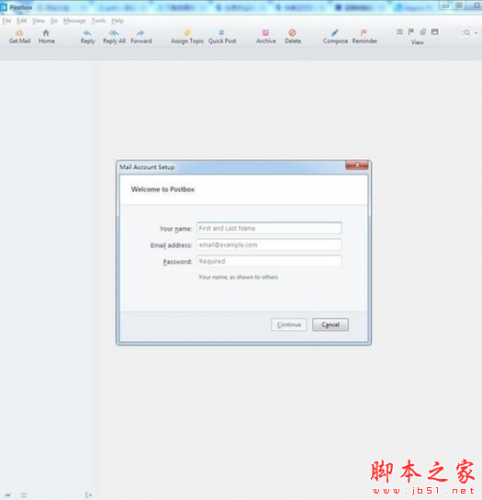
Task: Close the Mail Account Setup dialog
Action: [357, 165]
